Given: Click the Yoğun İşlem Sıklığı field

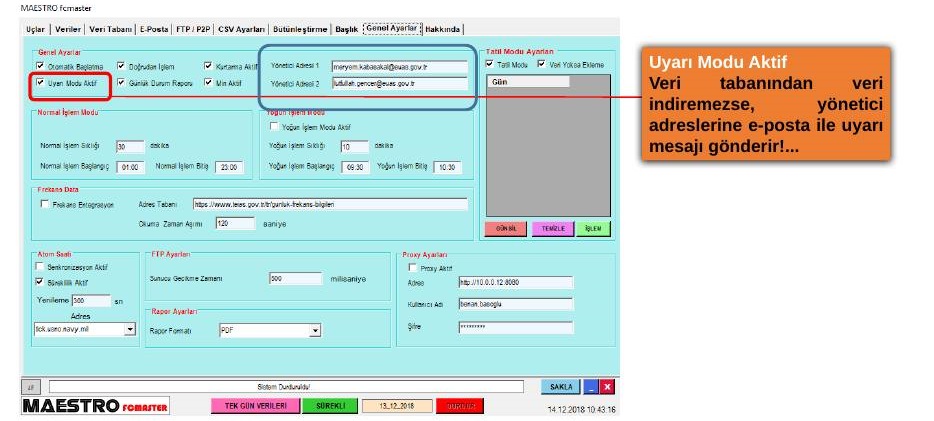Looking at the screenshot, I should (x=355, y=146).
